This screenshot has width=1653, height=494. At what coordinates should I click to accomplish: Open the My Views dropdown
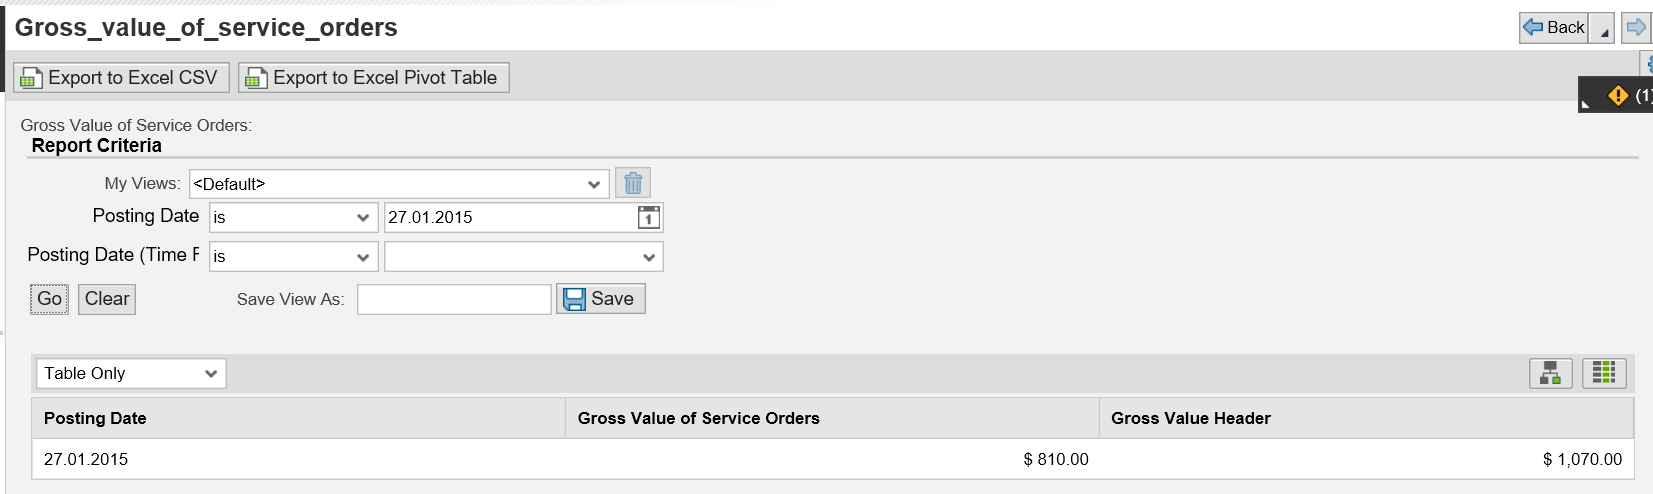pos(399,184)
